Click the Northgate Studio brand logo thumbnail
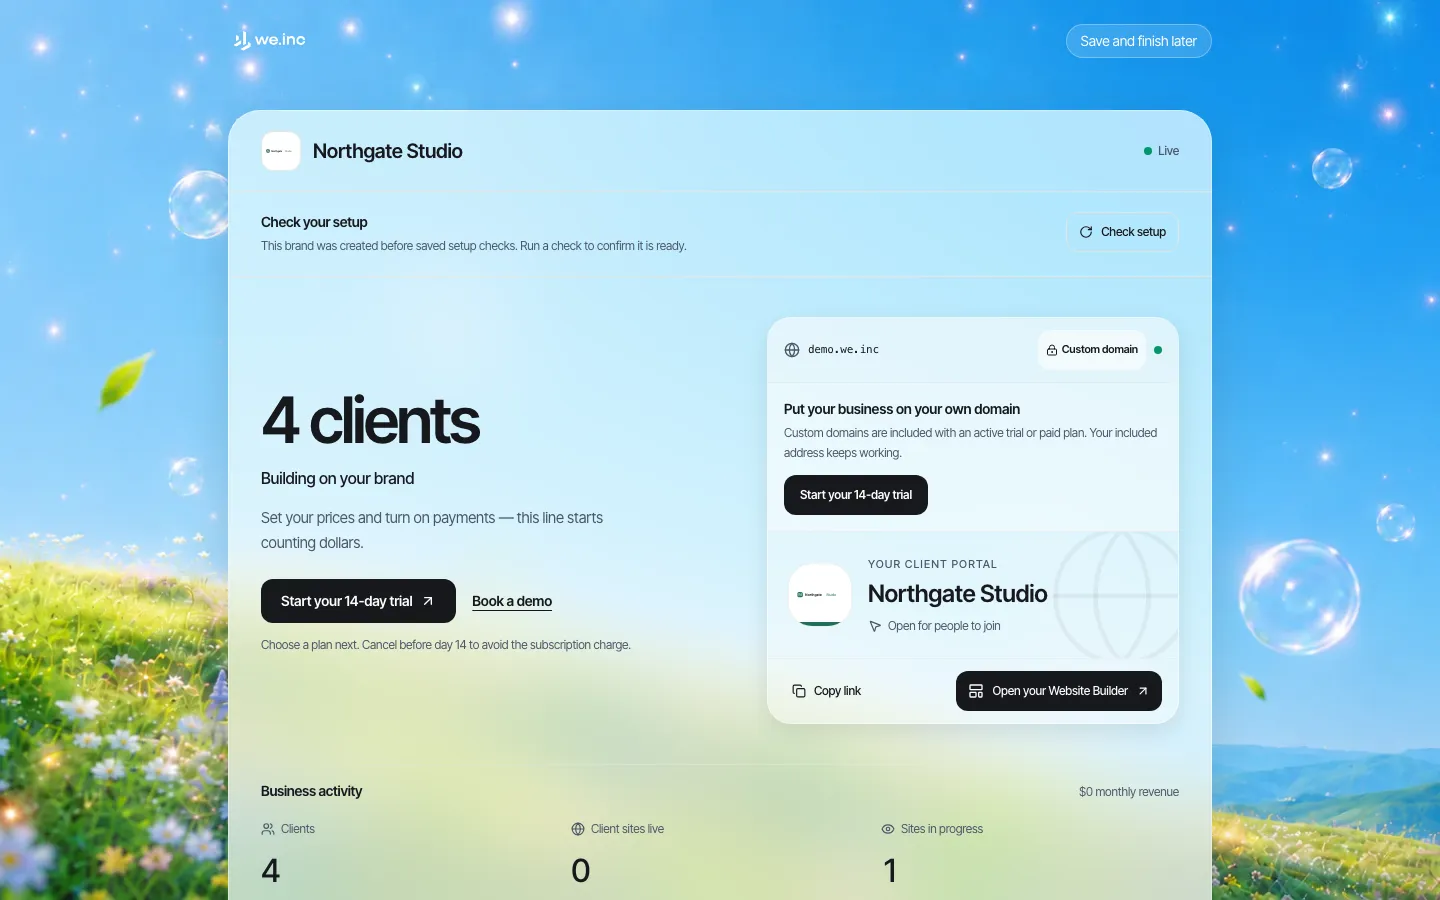1440x900 pixels. coord(281,151)
